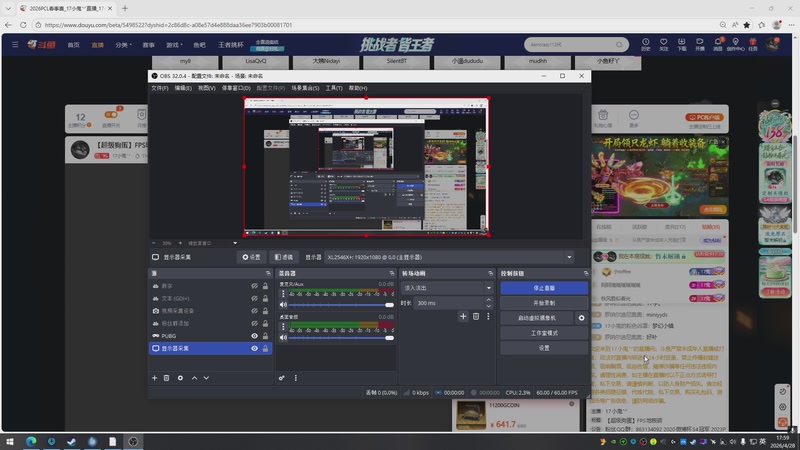Open 设置 button in controls dock

(544, 348)
